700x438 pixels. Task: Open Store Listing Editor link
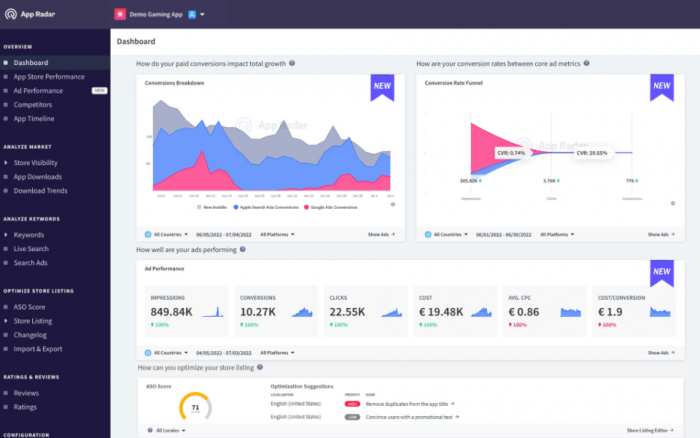click(x=650, y=430)
